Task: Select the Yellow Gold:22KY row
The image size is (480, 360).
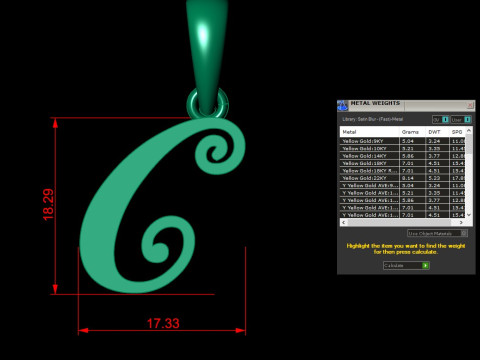Action: coord(403,178)
